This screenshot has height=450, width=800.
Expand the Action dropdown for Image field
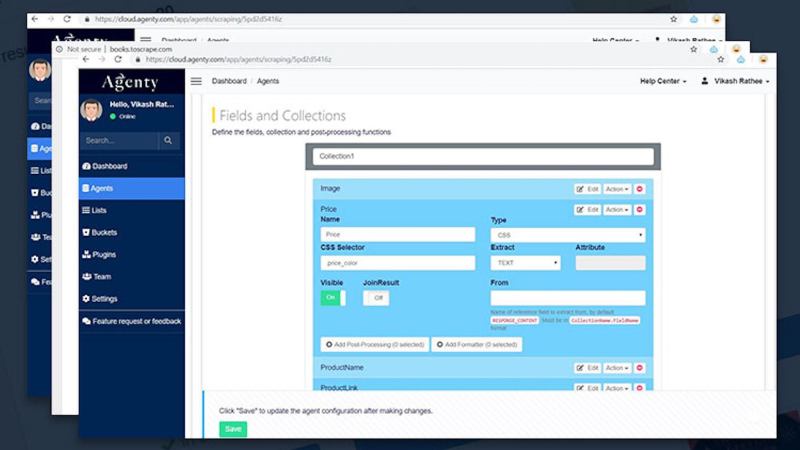(x=616, y=188)
